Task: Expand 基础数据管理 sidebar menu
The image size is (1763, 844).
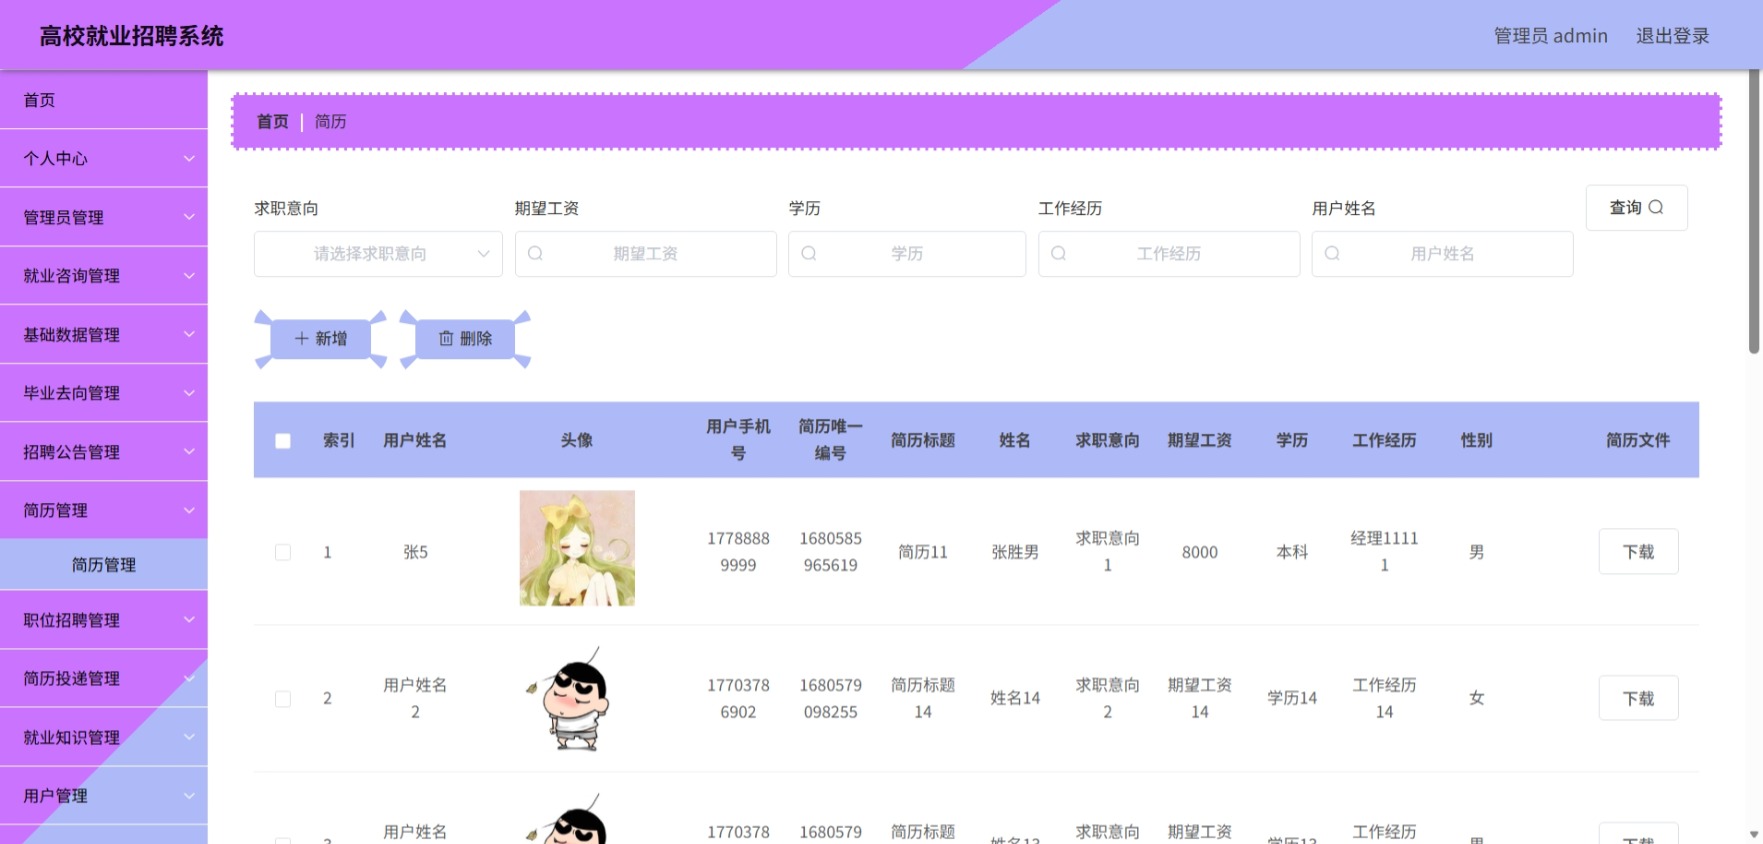Action: point(104,335)
